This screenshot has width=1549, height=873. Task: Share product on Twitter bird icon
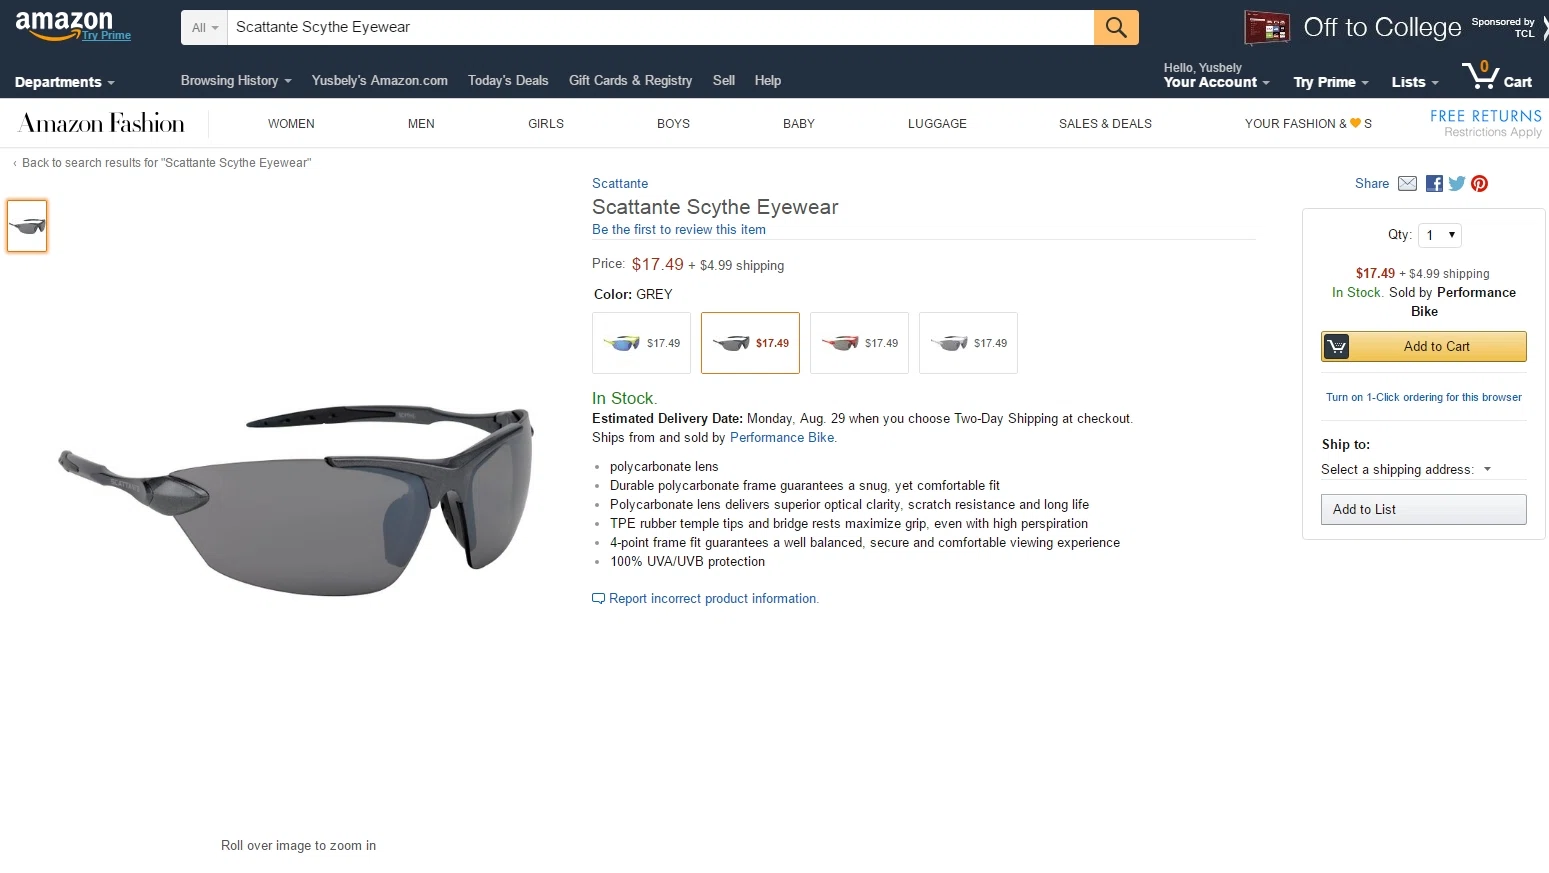(x=1457, y=183)
